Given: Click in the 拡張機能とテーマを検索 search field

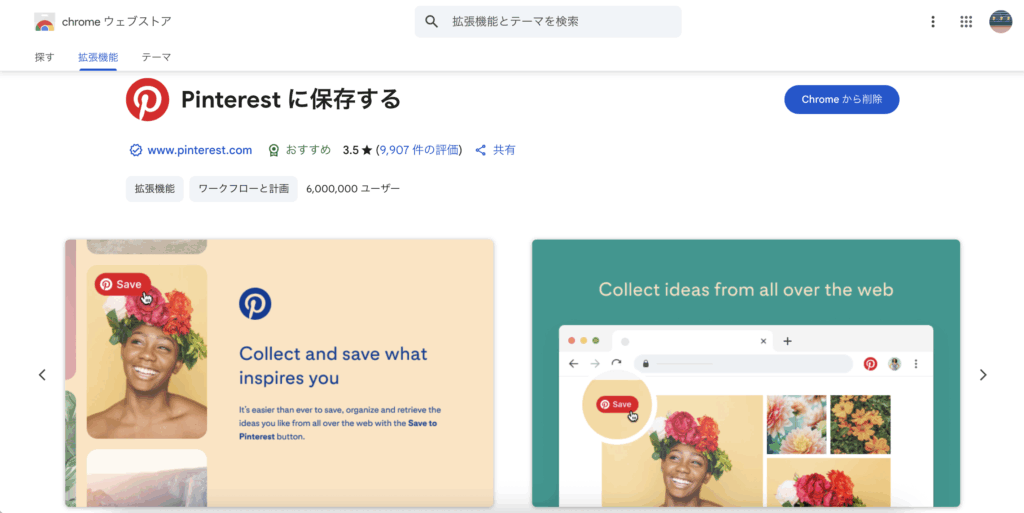Looking at the screenshot, I should [548, 22].
